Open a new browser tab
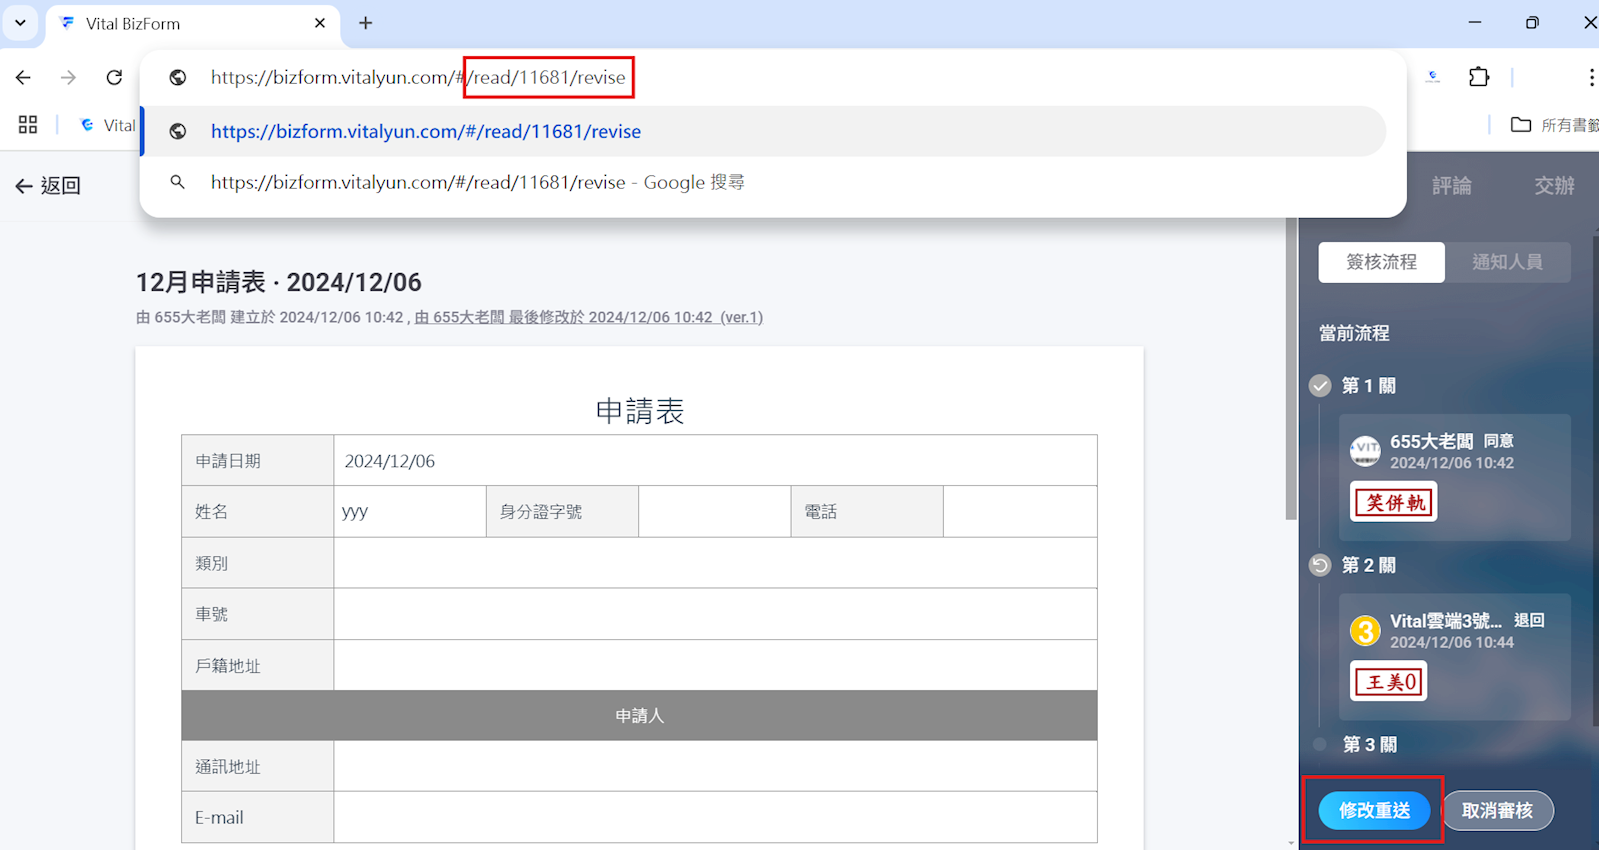This screenshot has height=850, width=1599. pyautogui.click(x=366, y=23)
